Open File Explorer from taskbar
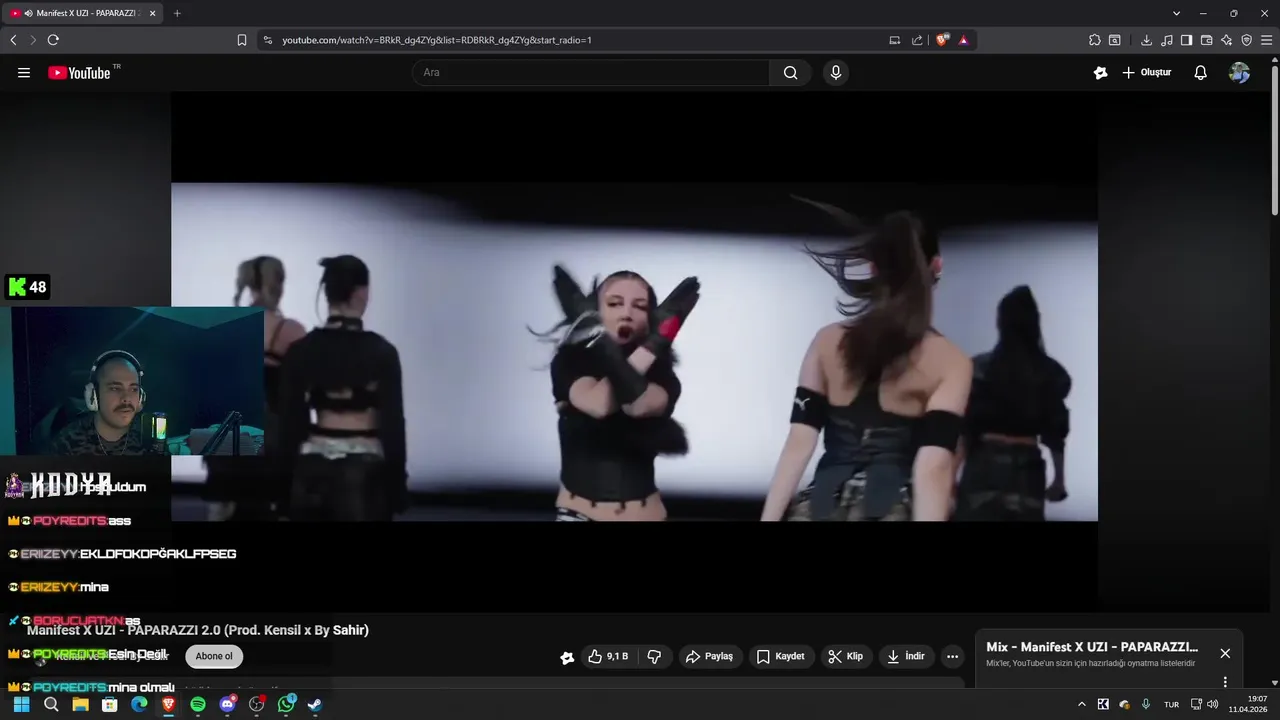 click(x=80, y=704)
